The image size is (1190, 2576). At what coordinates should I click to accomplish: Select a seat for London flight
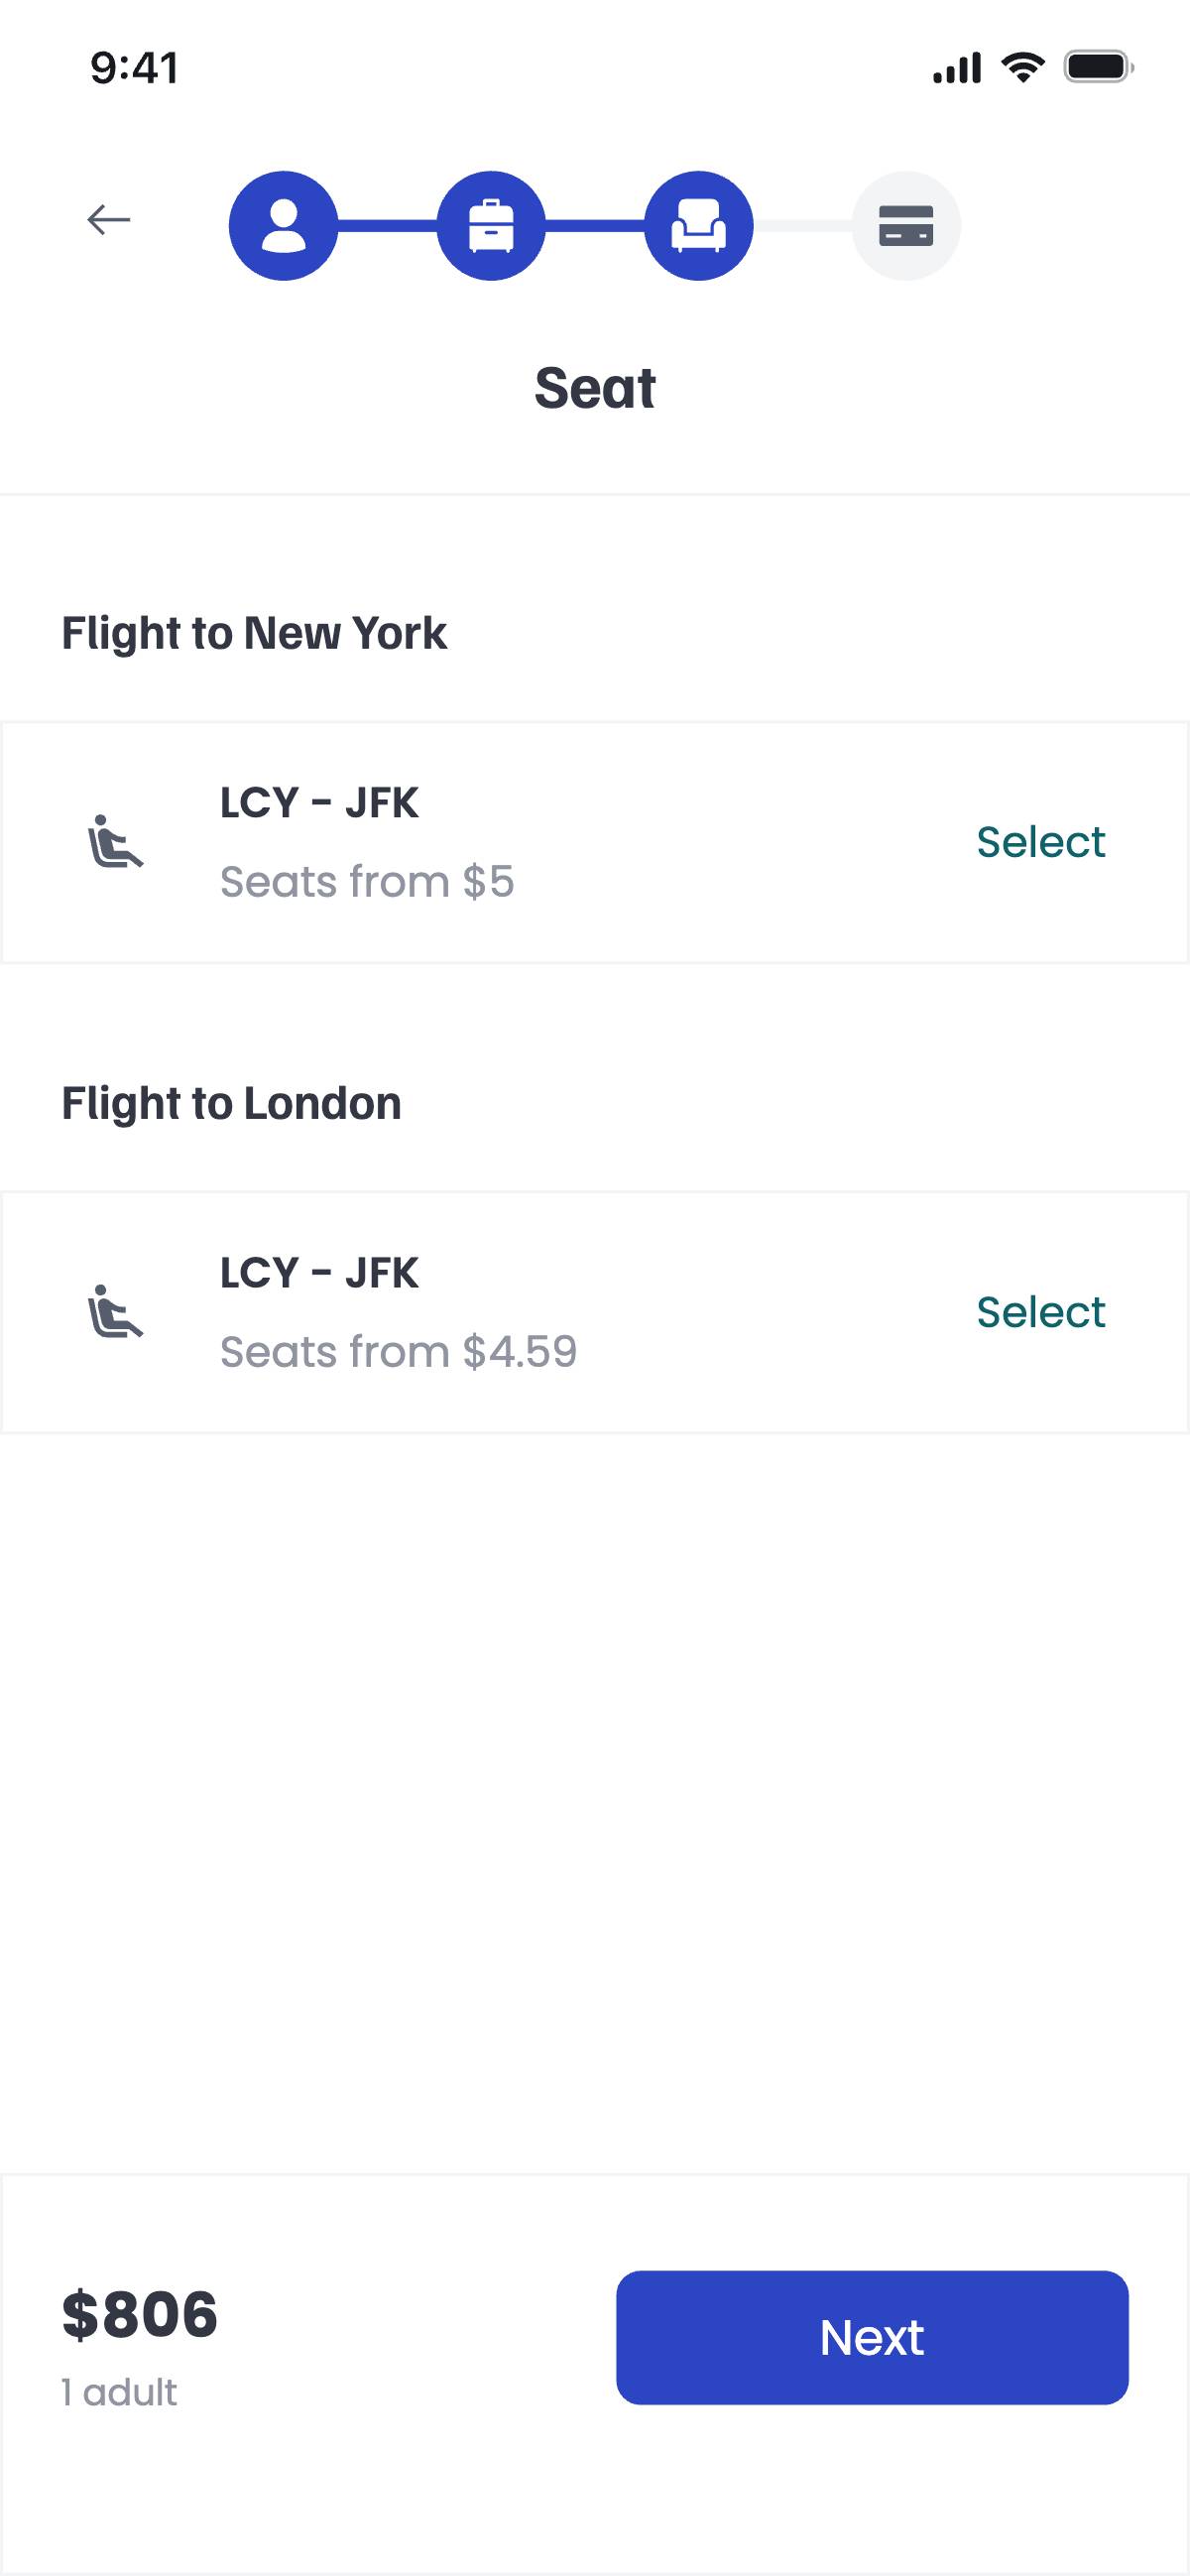point(1040,1312)
